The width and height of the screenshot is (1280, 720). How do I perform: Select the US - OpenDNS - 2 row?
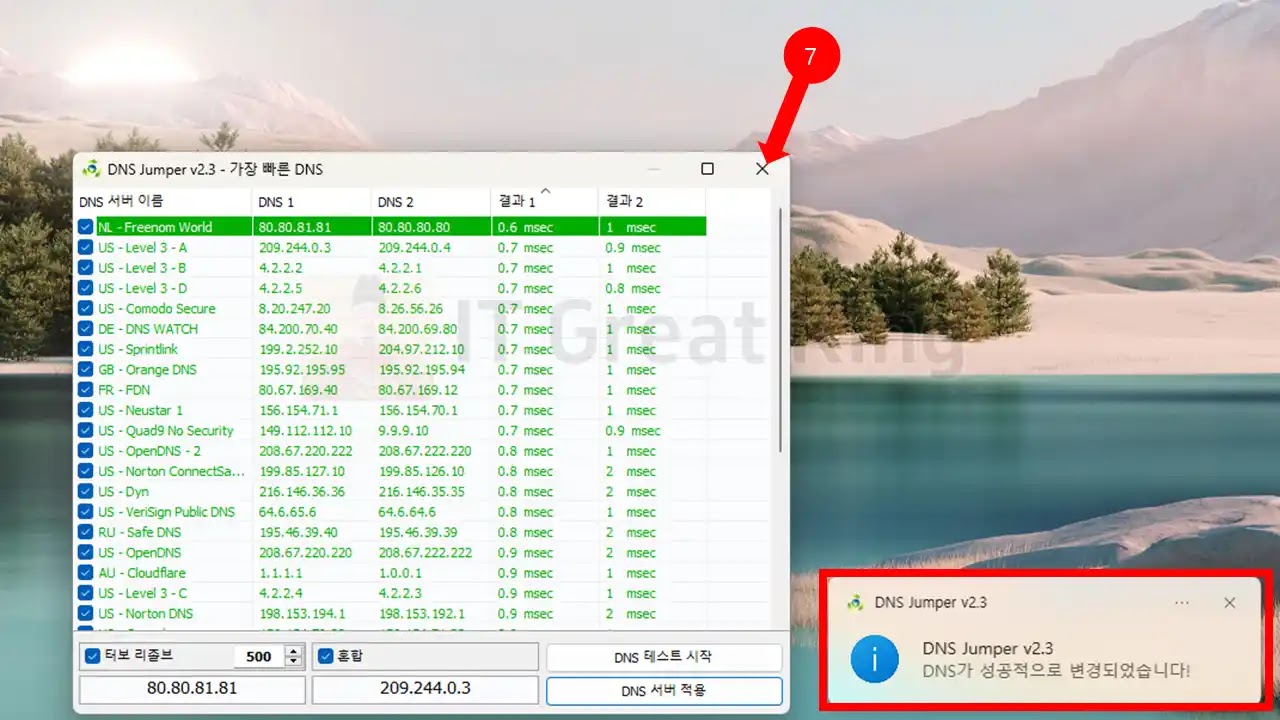tap(391, 451)
